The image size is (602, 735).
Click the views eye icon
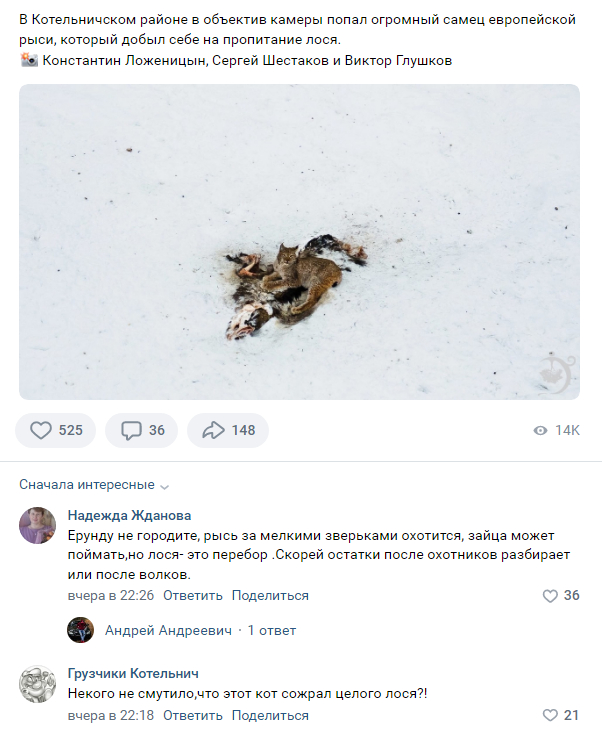pyautogui.click(x=540, y=430)
